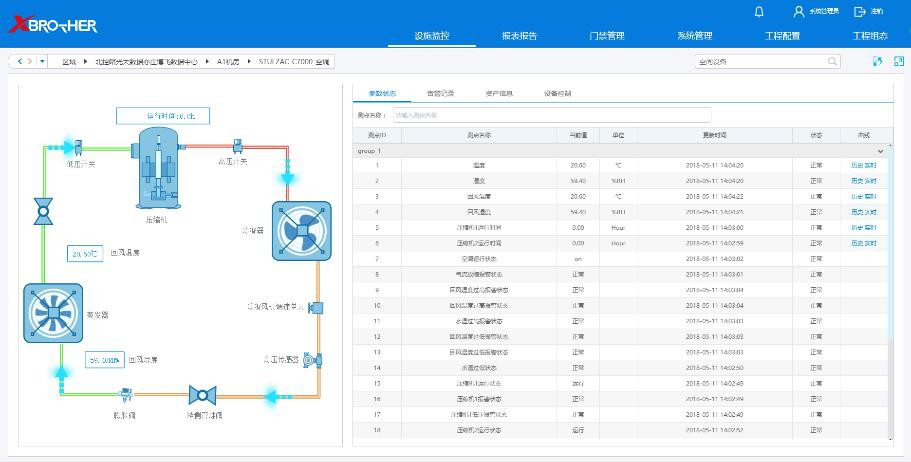The width and height of the screenshot is (911, 462).
Task: Switch to the 设备控制 tab
Action: pos(557,93)
